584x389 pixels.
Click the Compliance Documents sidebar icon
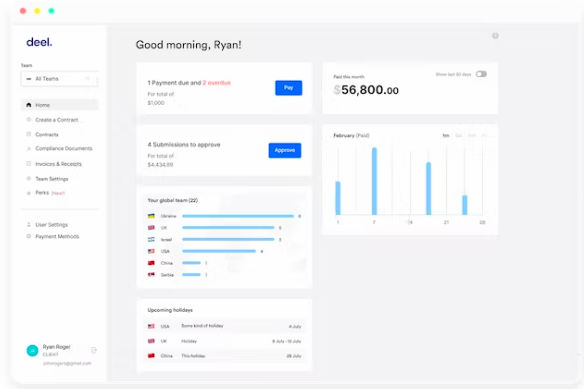(x=29, y=148)
